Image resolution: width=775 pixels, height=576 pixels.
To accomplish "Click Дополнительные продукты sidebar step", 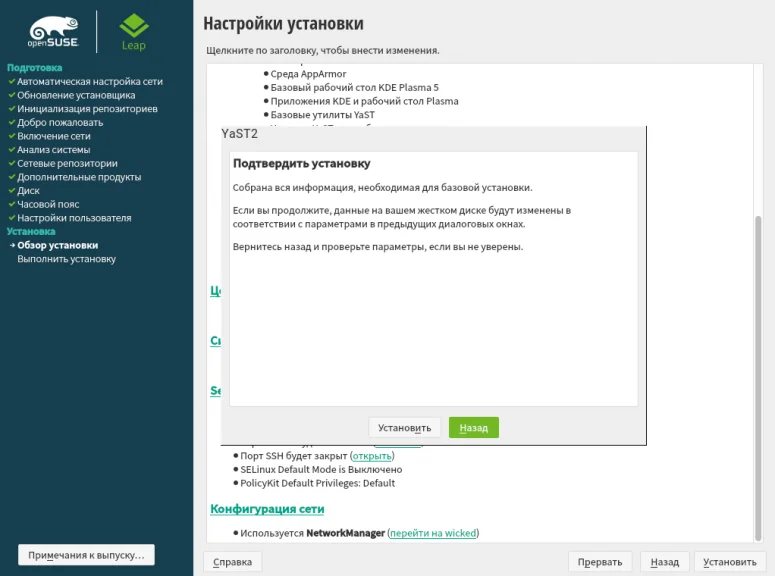I will 79,177.
